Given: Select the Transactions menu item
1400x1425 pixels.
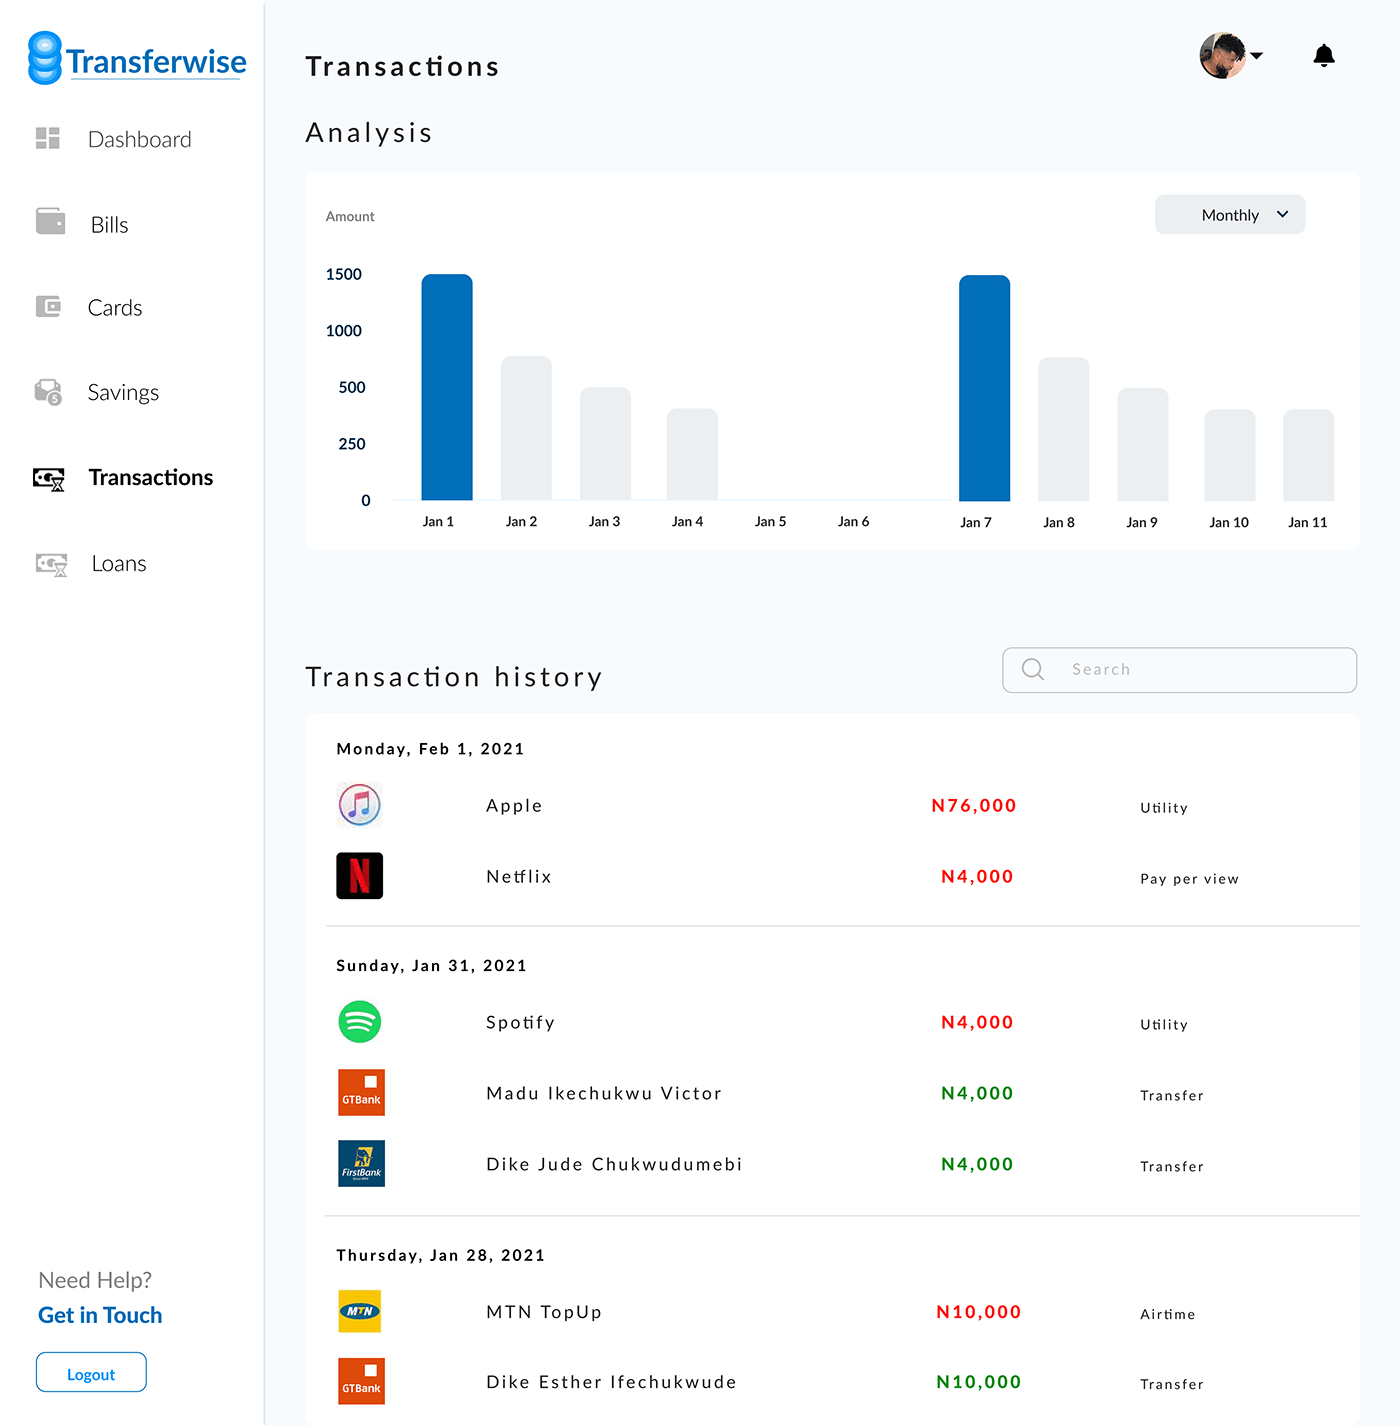Looking at the screenshot, I should [x=151, y=478].
